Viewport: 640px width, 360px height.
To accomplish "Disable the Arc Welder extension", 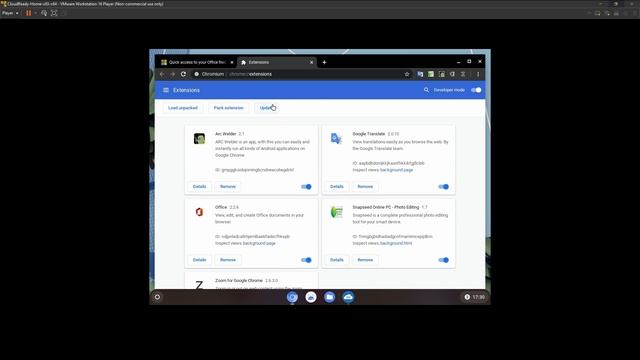I will click(x=306, y=187).
